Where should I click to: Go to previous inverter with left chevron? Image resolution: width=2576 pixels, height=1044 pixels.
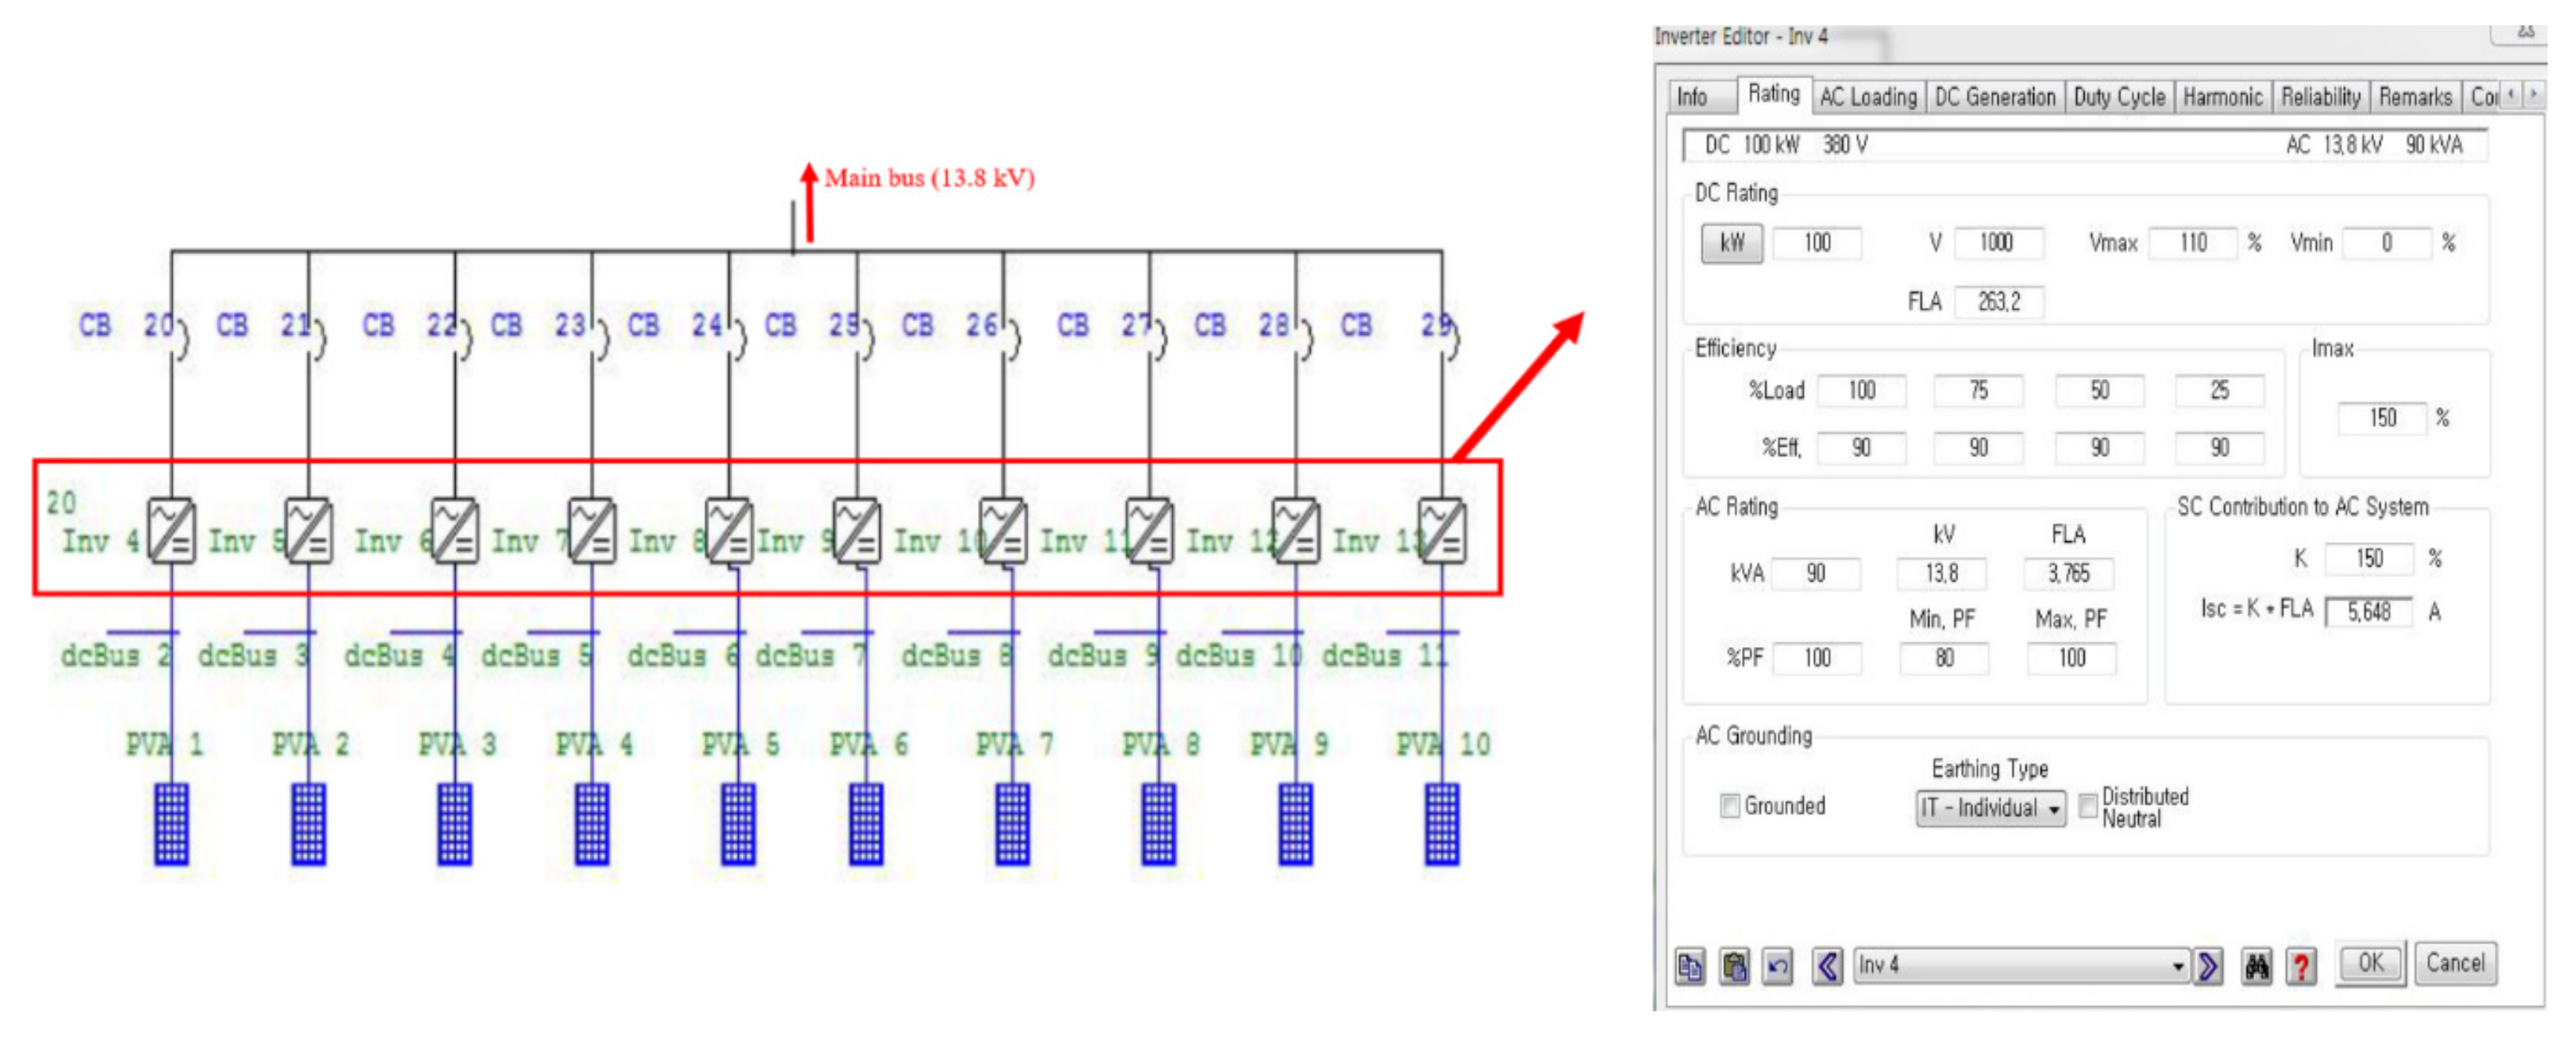pos(1827,966)
